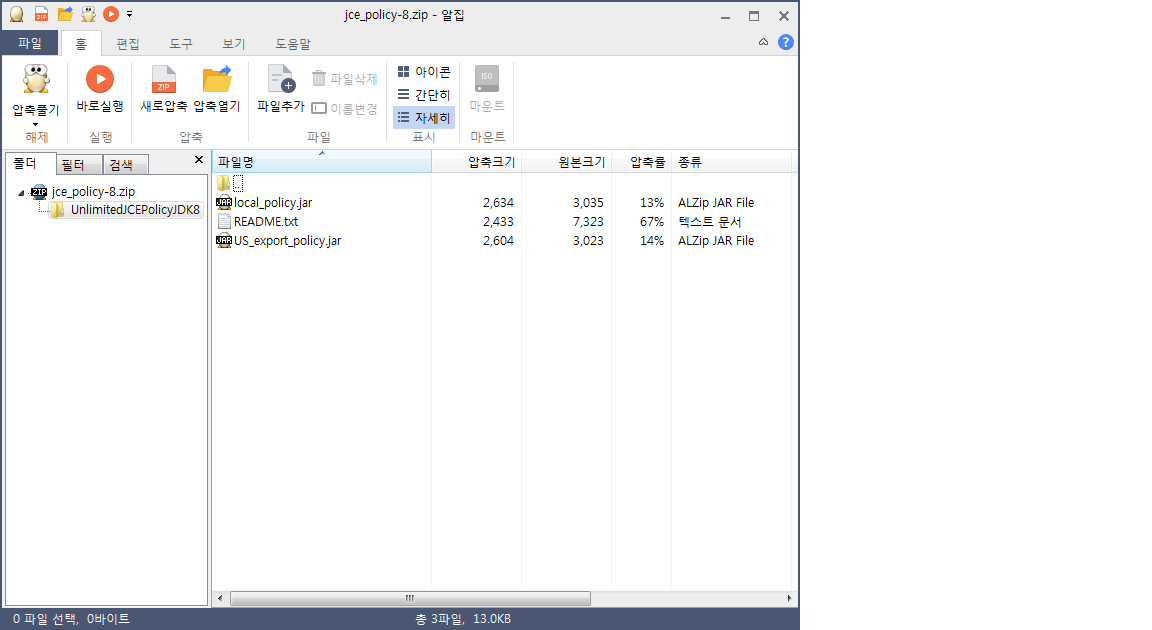Click the 이름변경 rename button

344,109
